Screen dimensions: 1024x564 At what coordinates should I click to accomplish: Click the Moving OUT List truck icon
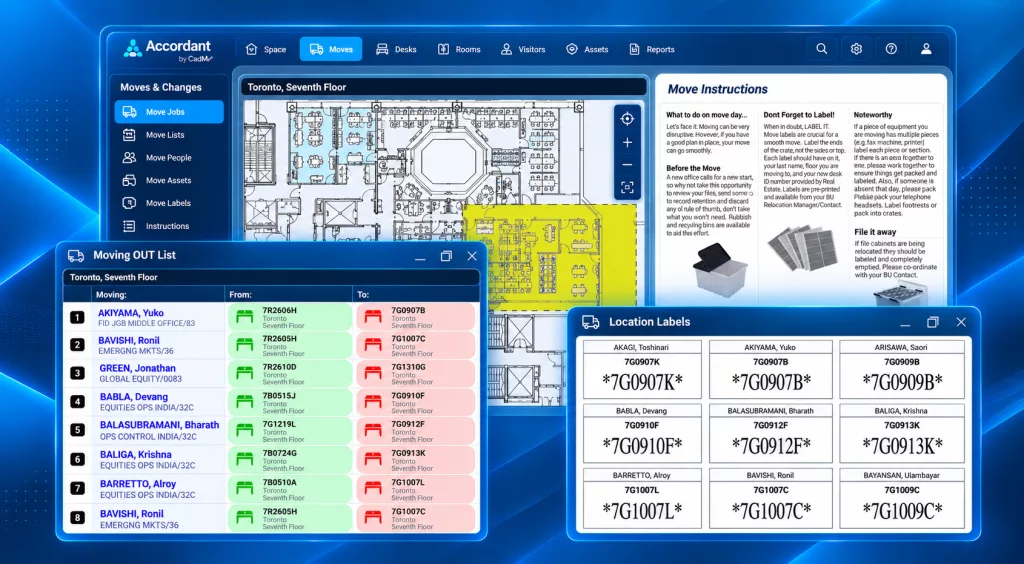pyautogui.click(x=76, y=255)
